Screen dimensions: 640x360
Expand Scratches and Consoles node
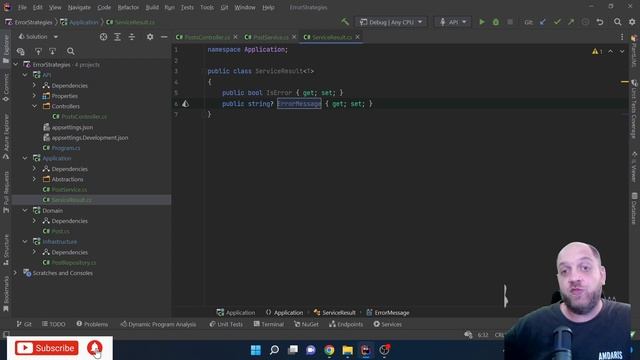click(16, 273)
